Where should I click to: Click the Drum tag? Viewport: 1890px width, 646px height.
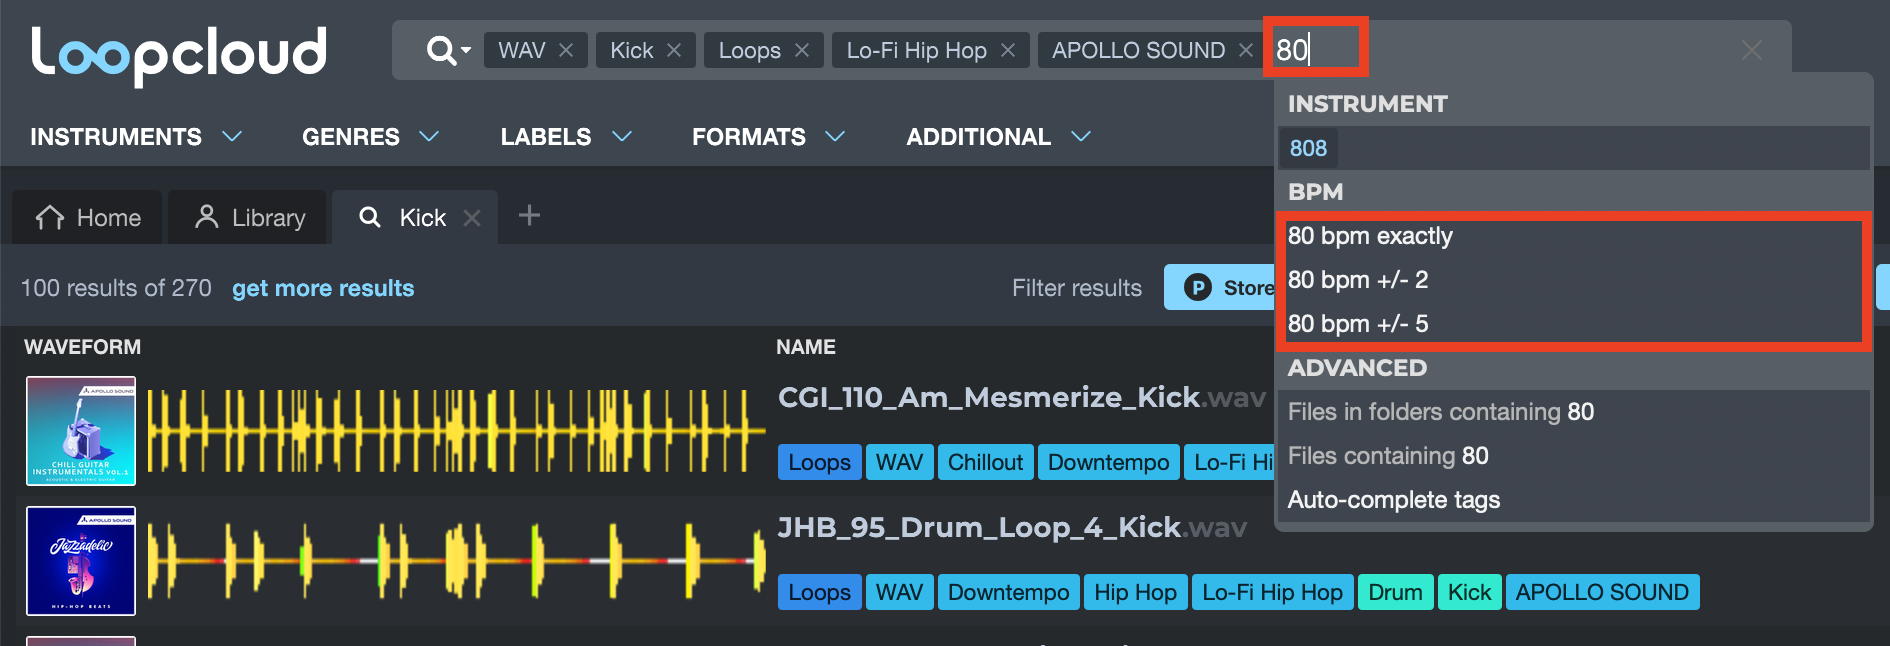[1396, 592]
